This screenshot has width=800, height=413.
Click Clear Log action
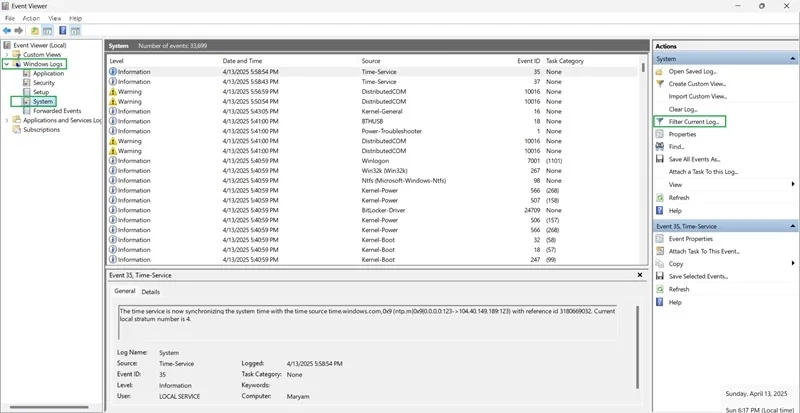pyautogui.click(x=683, y=109)
